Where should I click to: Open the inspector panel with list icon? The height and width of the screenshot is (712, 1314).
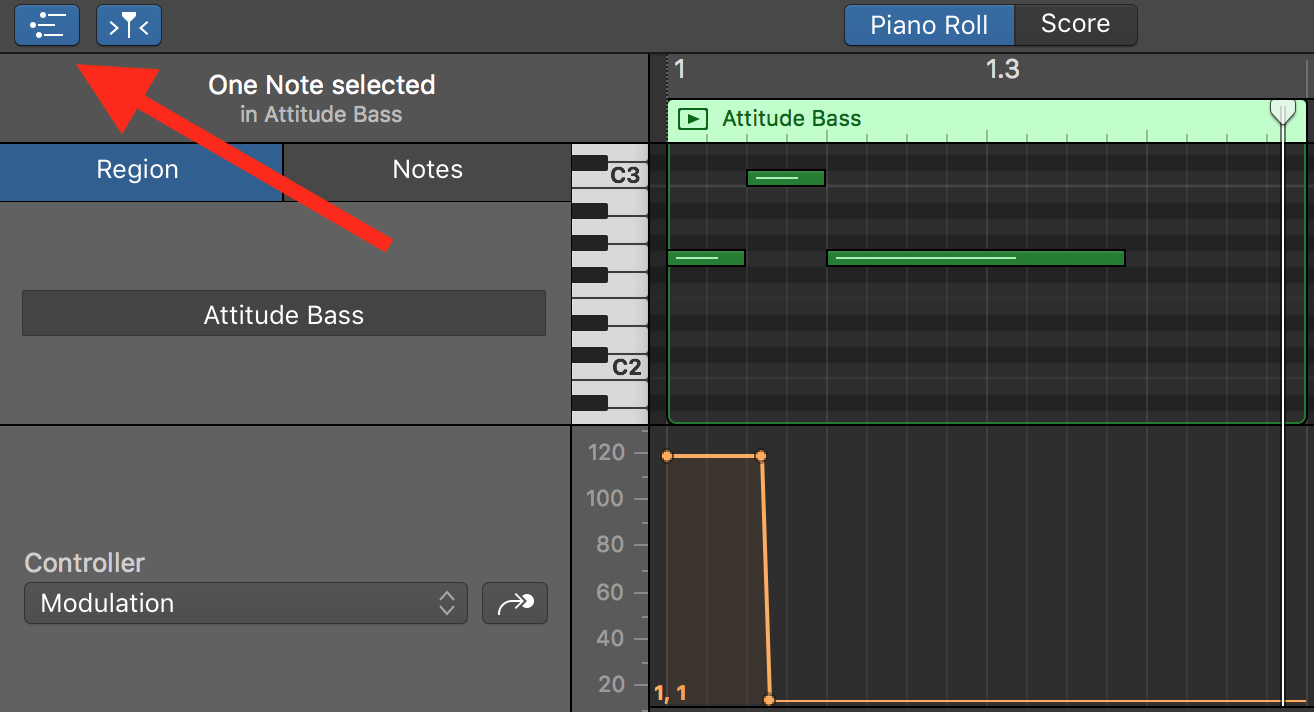(x=46, y=25)
